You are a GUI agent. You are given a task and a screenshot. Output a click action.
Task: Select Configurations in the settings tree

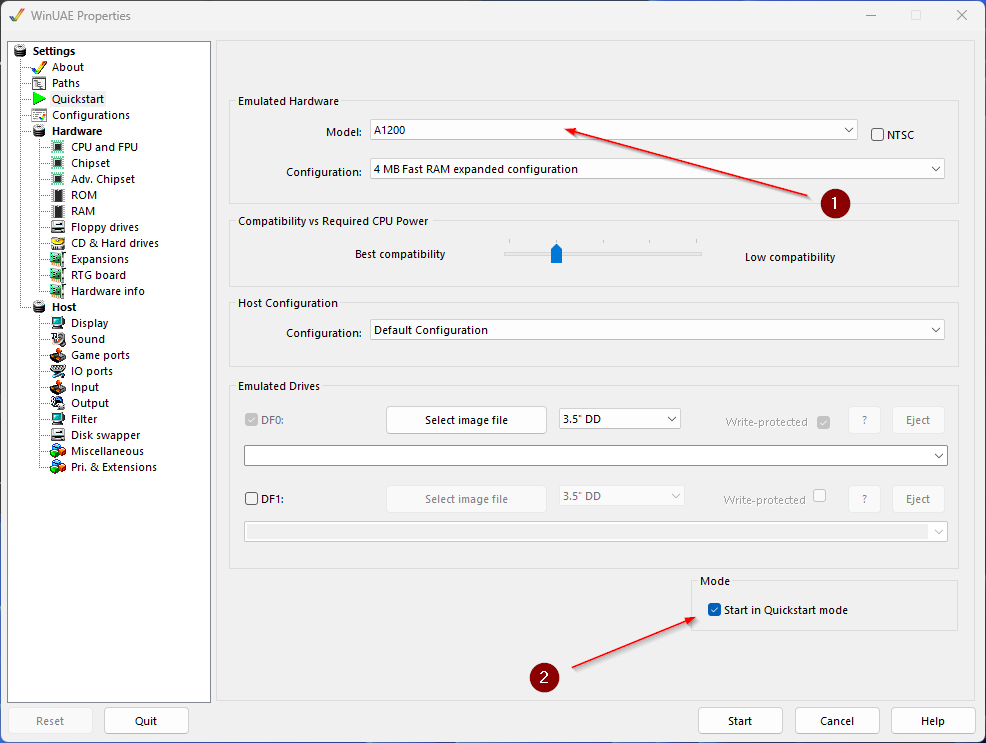tap(91, 115)
